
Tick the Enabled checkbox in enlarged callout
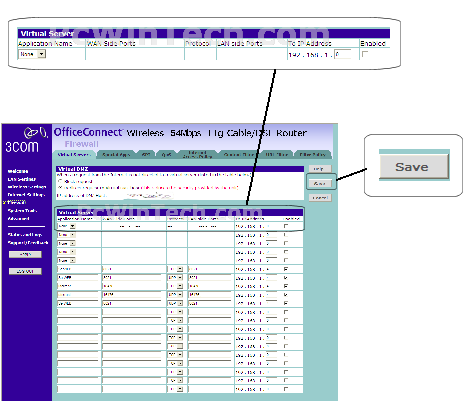365,54
